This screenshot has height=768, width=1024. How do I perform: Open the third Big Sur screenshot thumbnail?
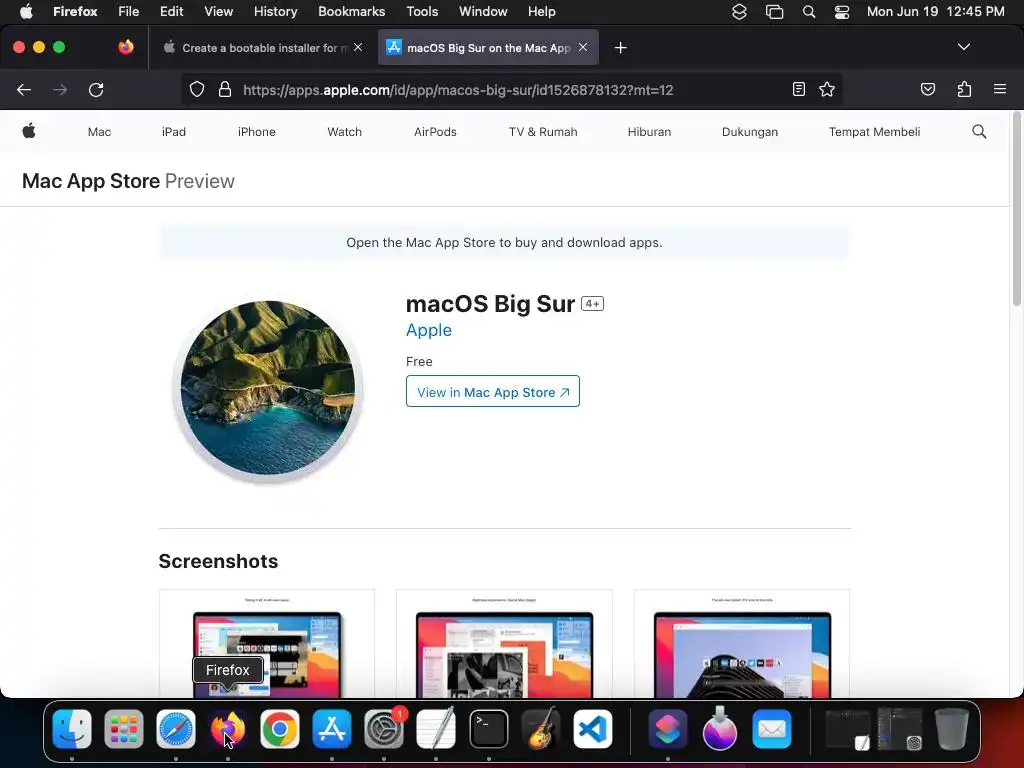point(742,643)
